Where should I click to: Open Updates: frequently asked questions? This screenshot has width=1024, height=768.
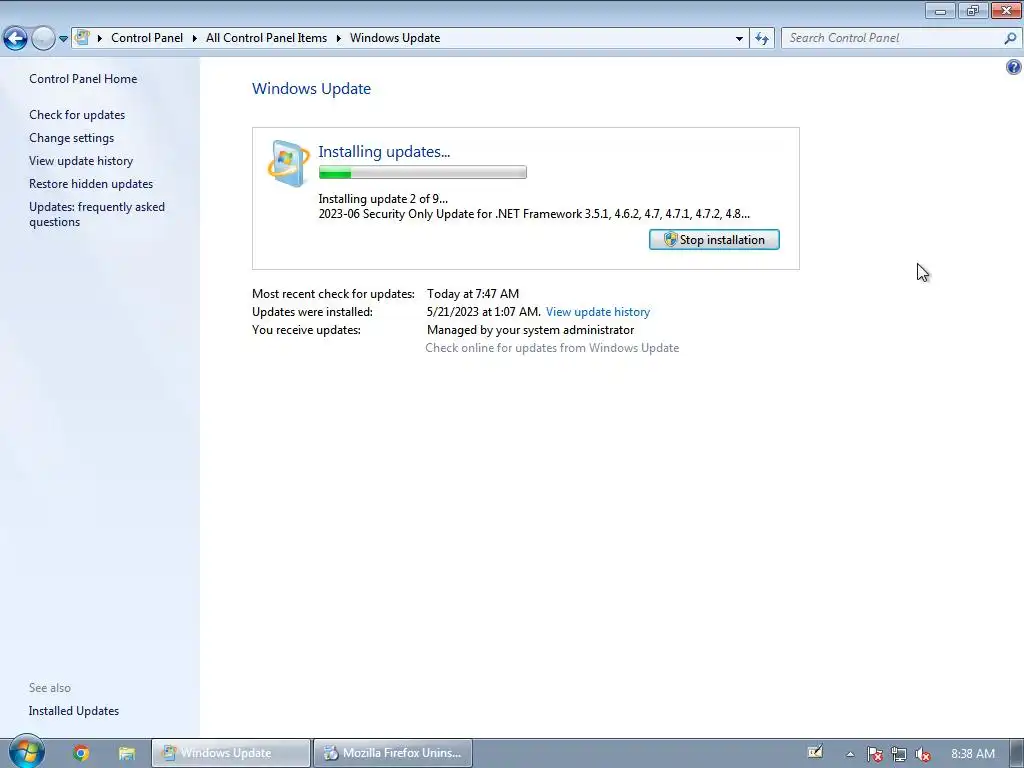coord(97,214)
